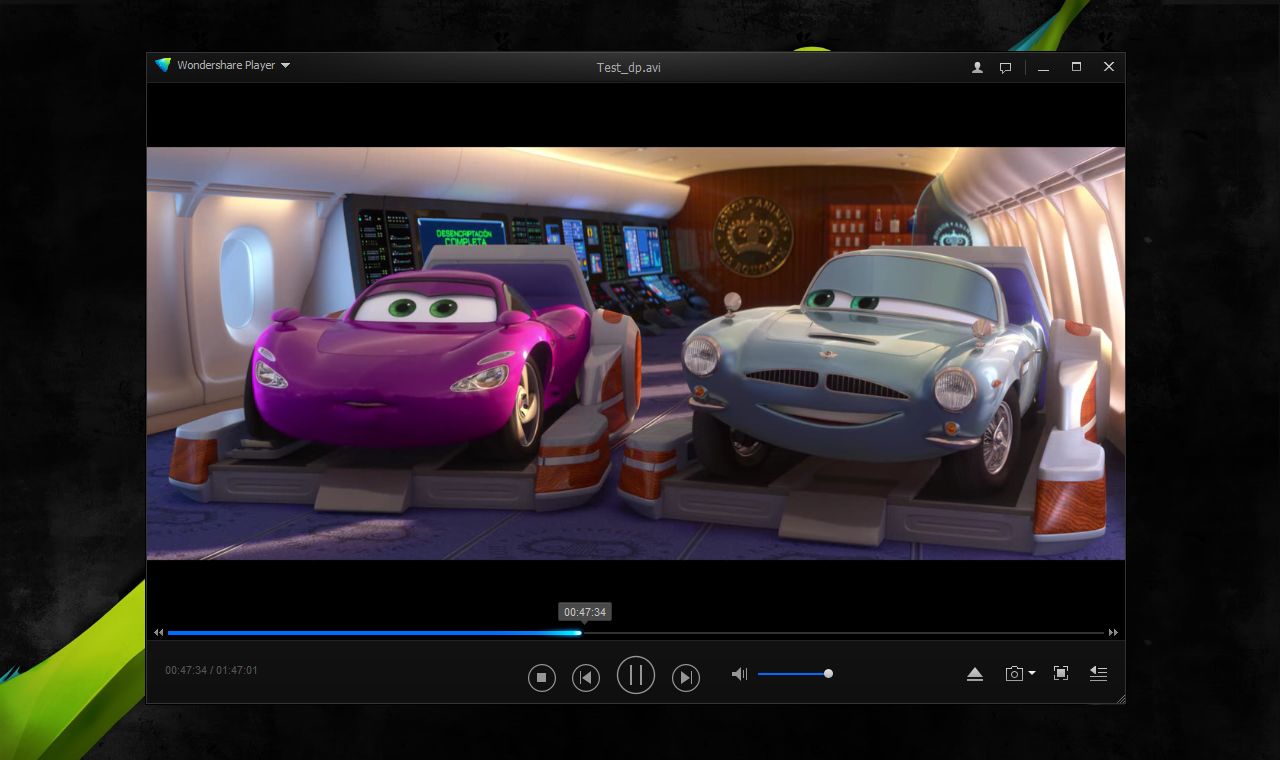Image resolution: width=1280 pixels, height=760 pixels.
Task: Click the fast-forward arrows right of seek bar
Action: (1113, 633)
